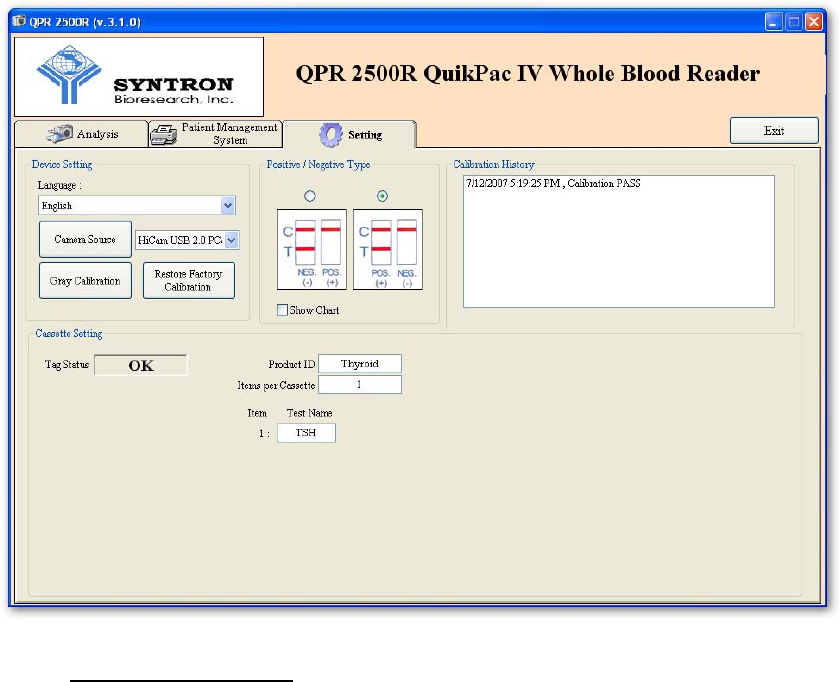Click the Camera Source button
Image resolution: width=839 pixels, height=682 pixels.
tap(85, 239)
